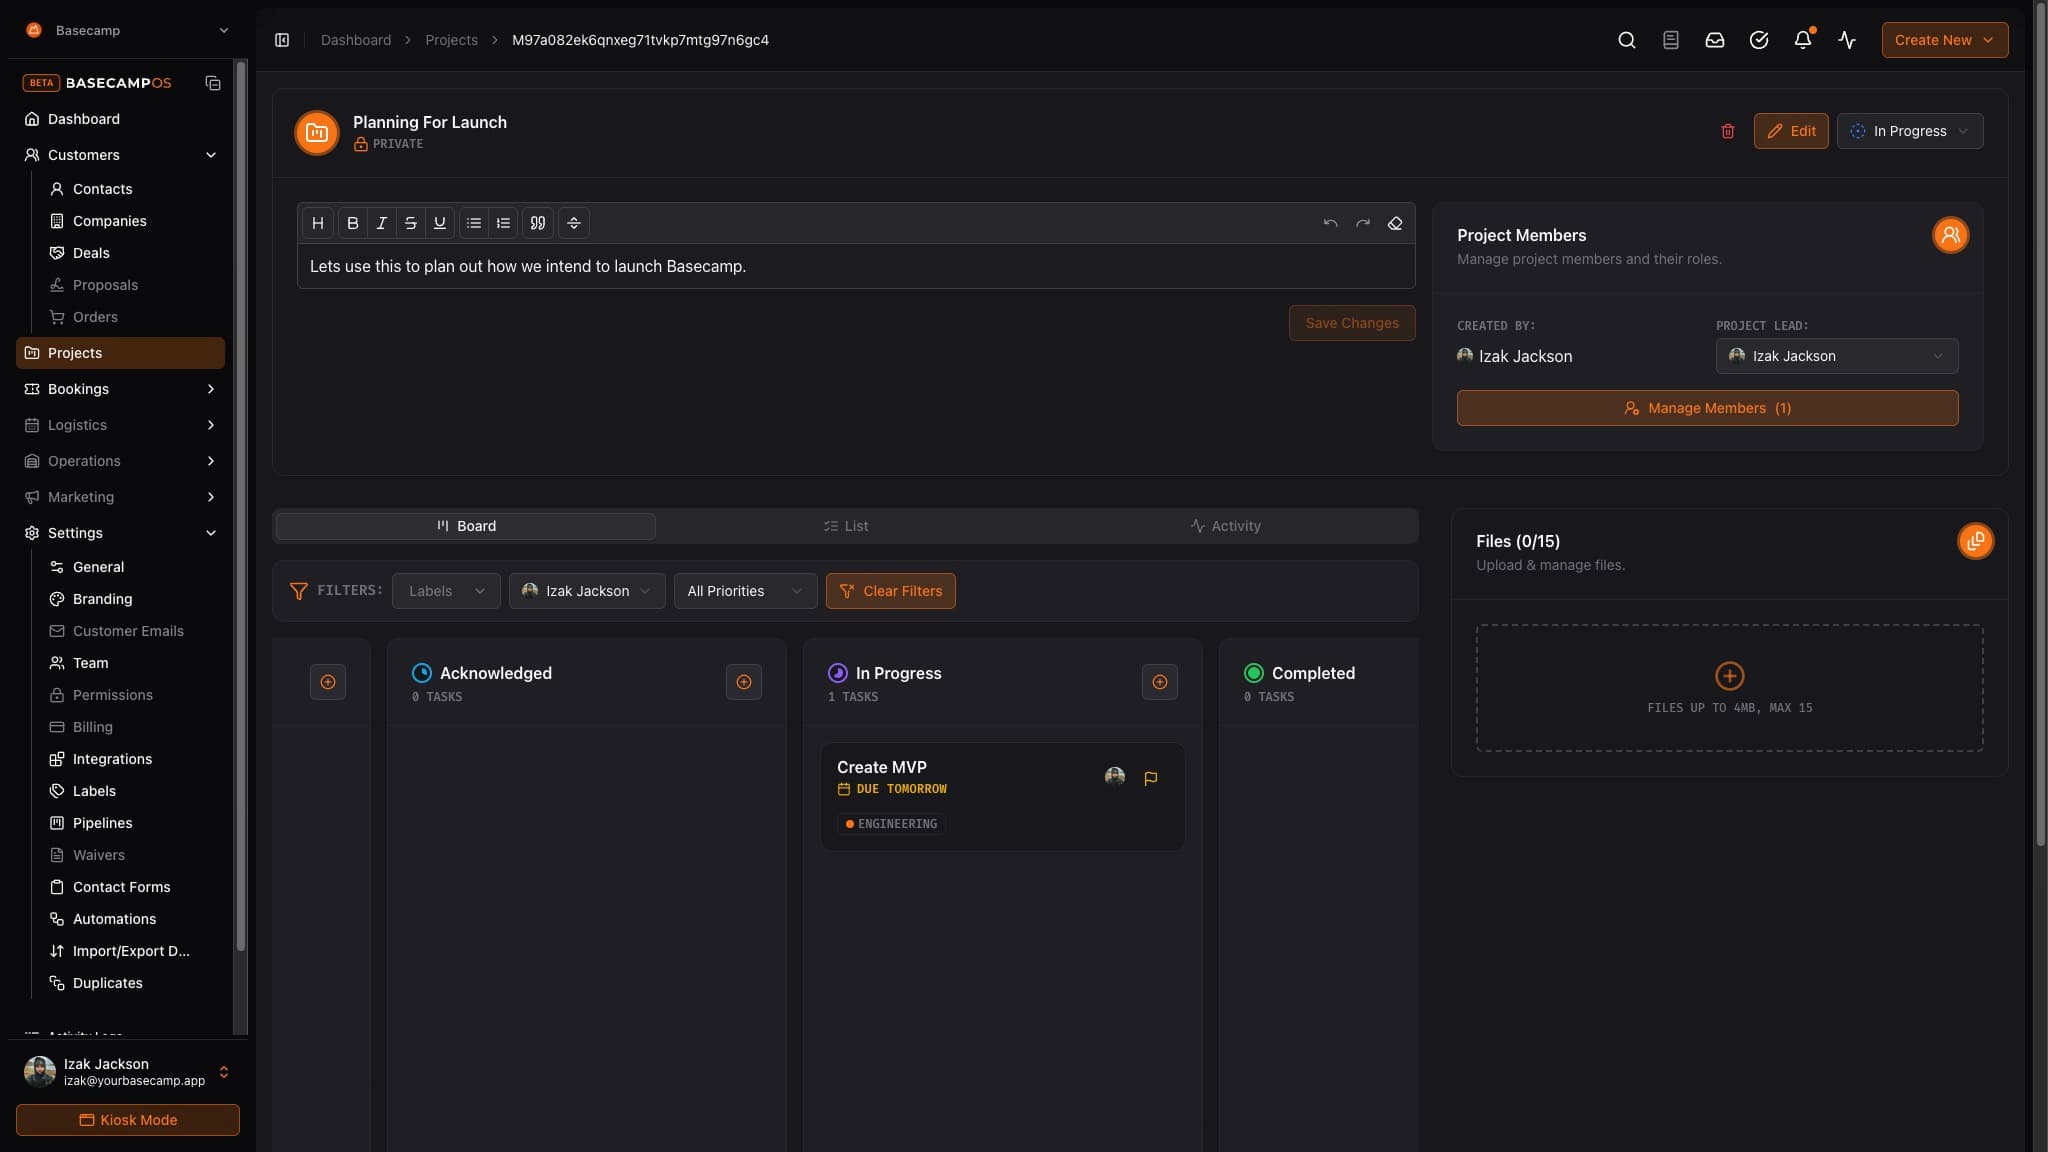Expand the Bookings sidebar section
The image size is (2048, 1152).
click(x=211, y=389)
